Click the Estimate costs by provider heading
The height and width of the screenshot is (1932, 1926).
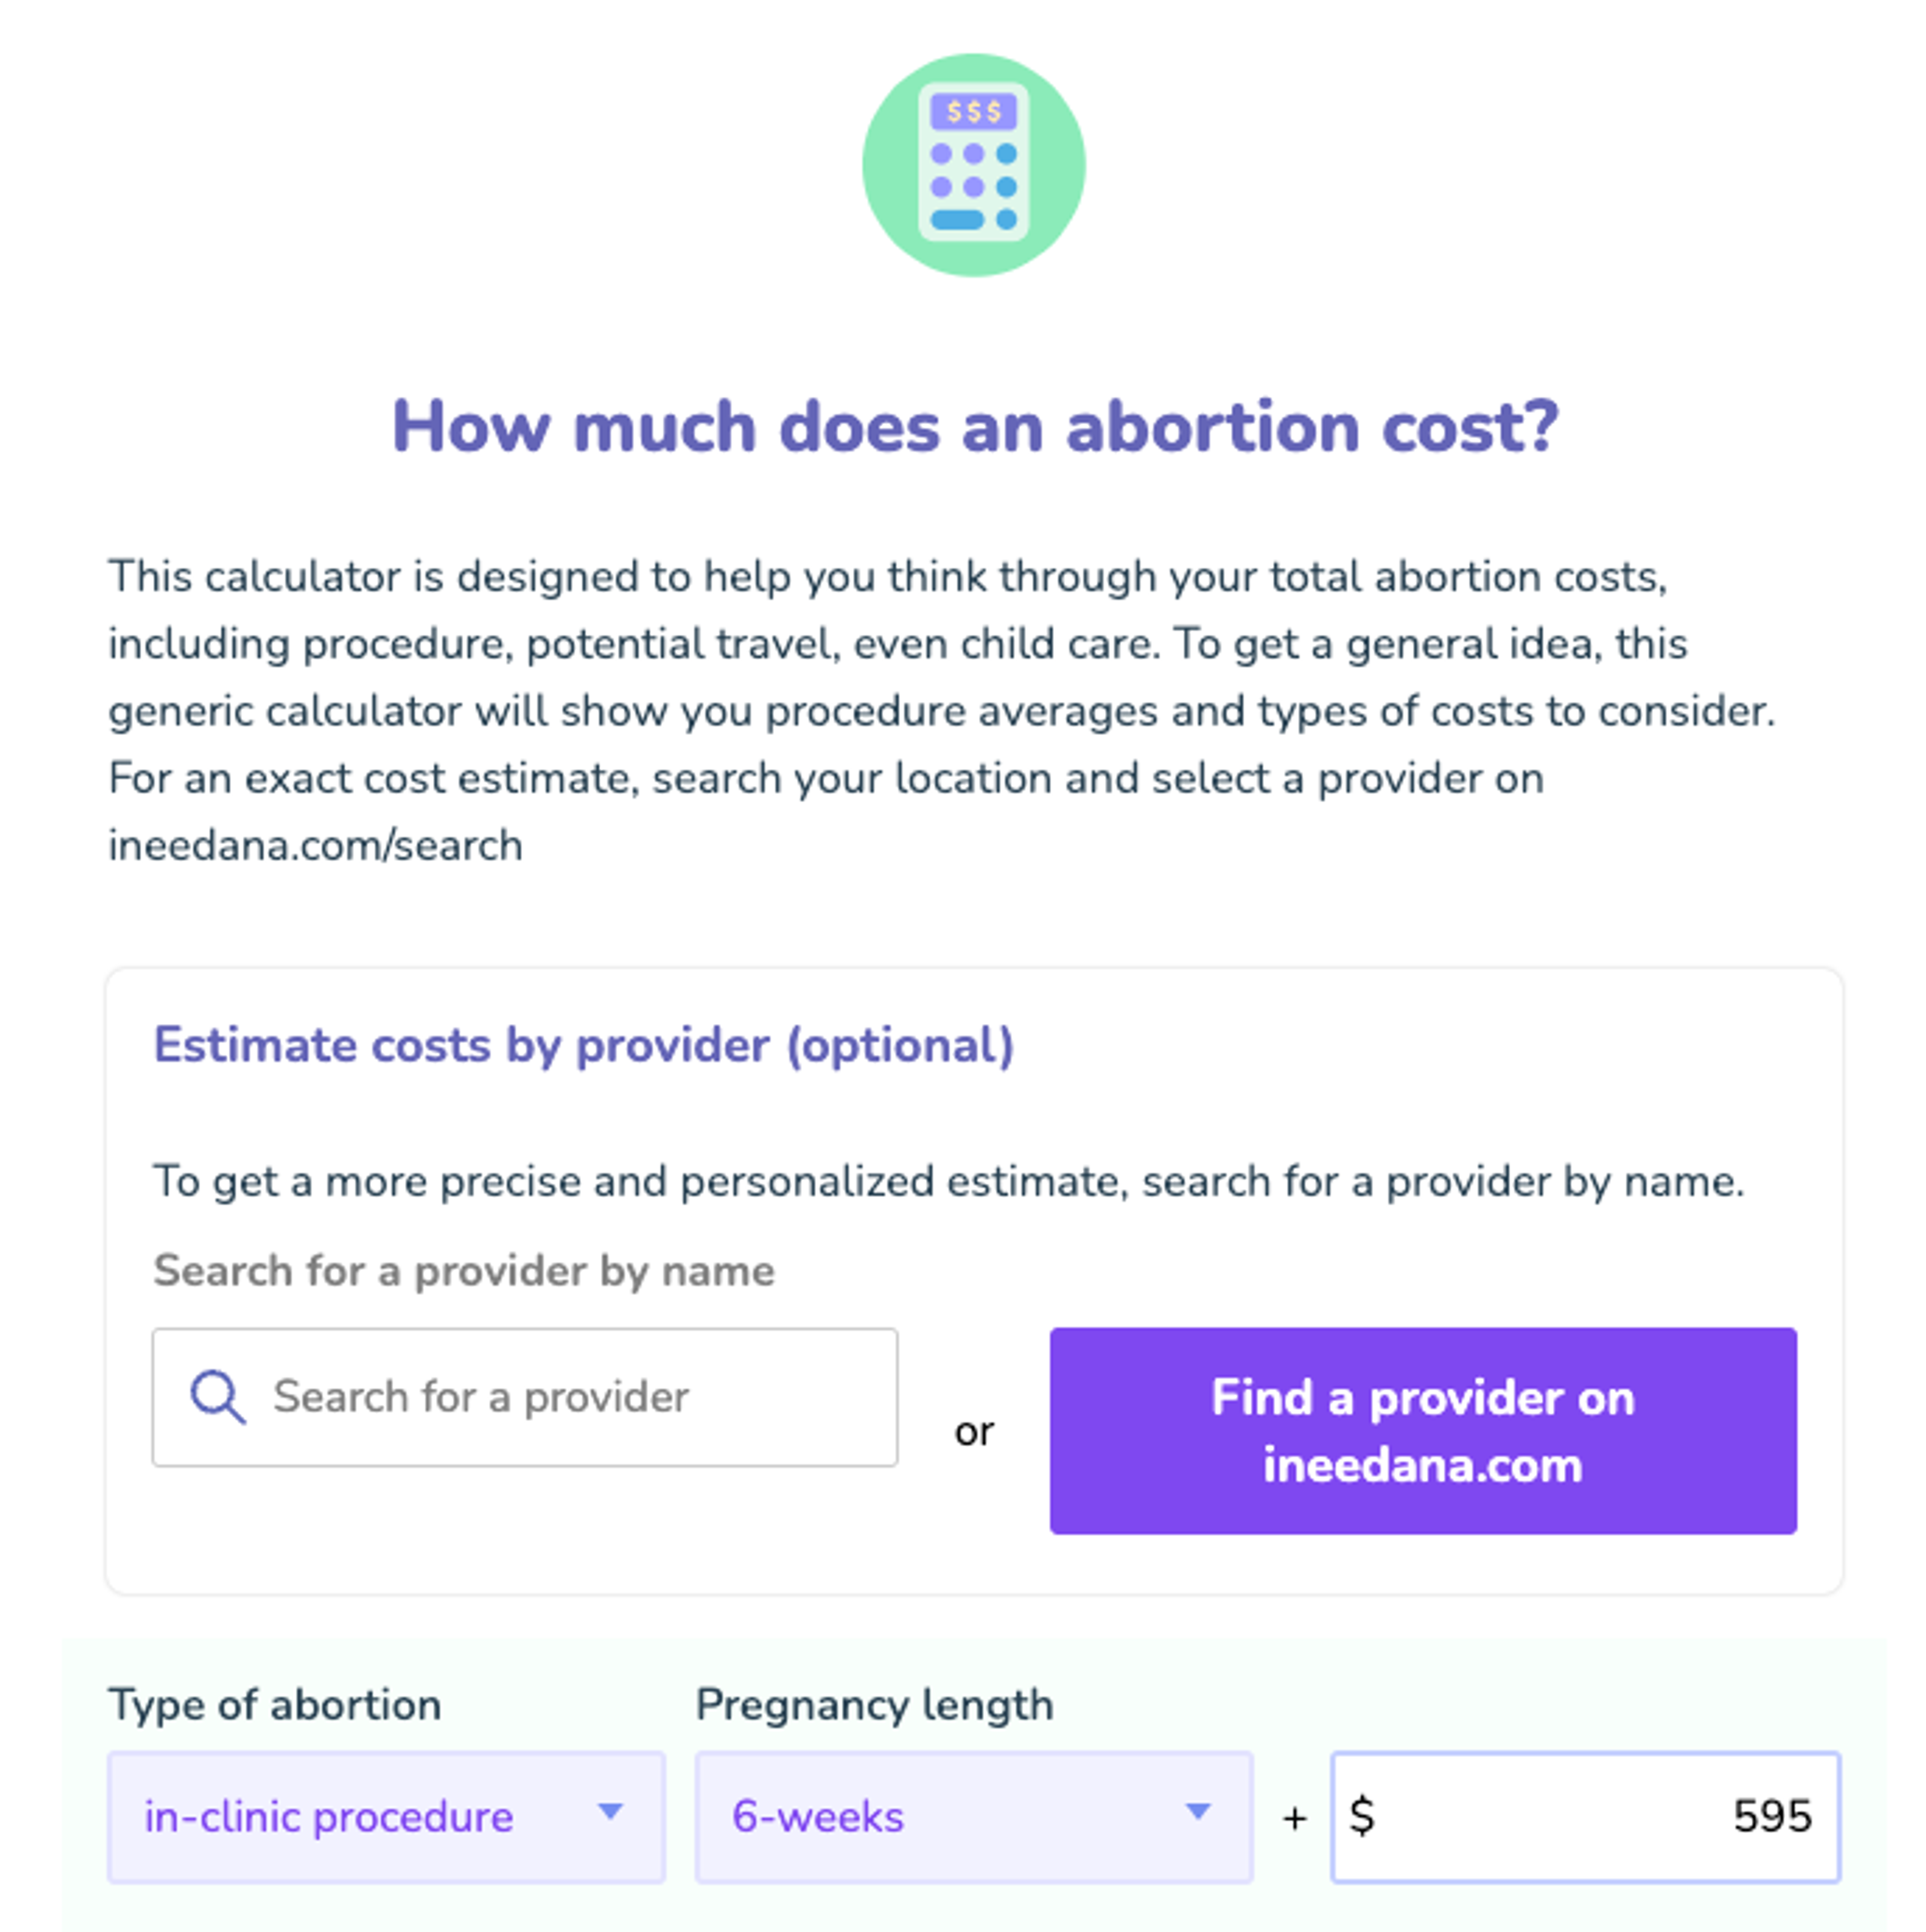tap(583, 1046)
